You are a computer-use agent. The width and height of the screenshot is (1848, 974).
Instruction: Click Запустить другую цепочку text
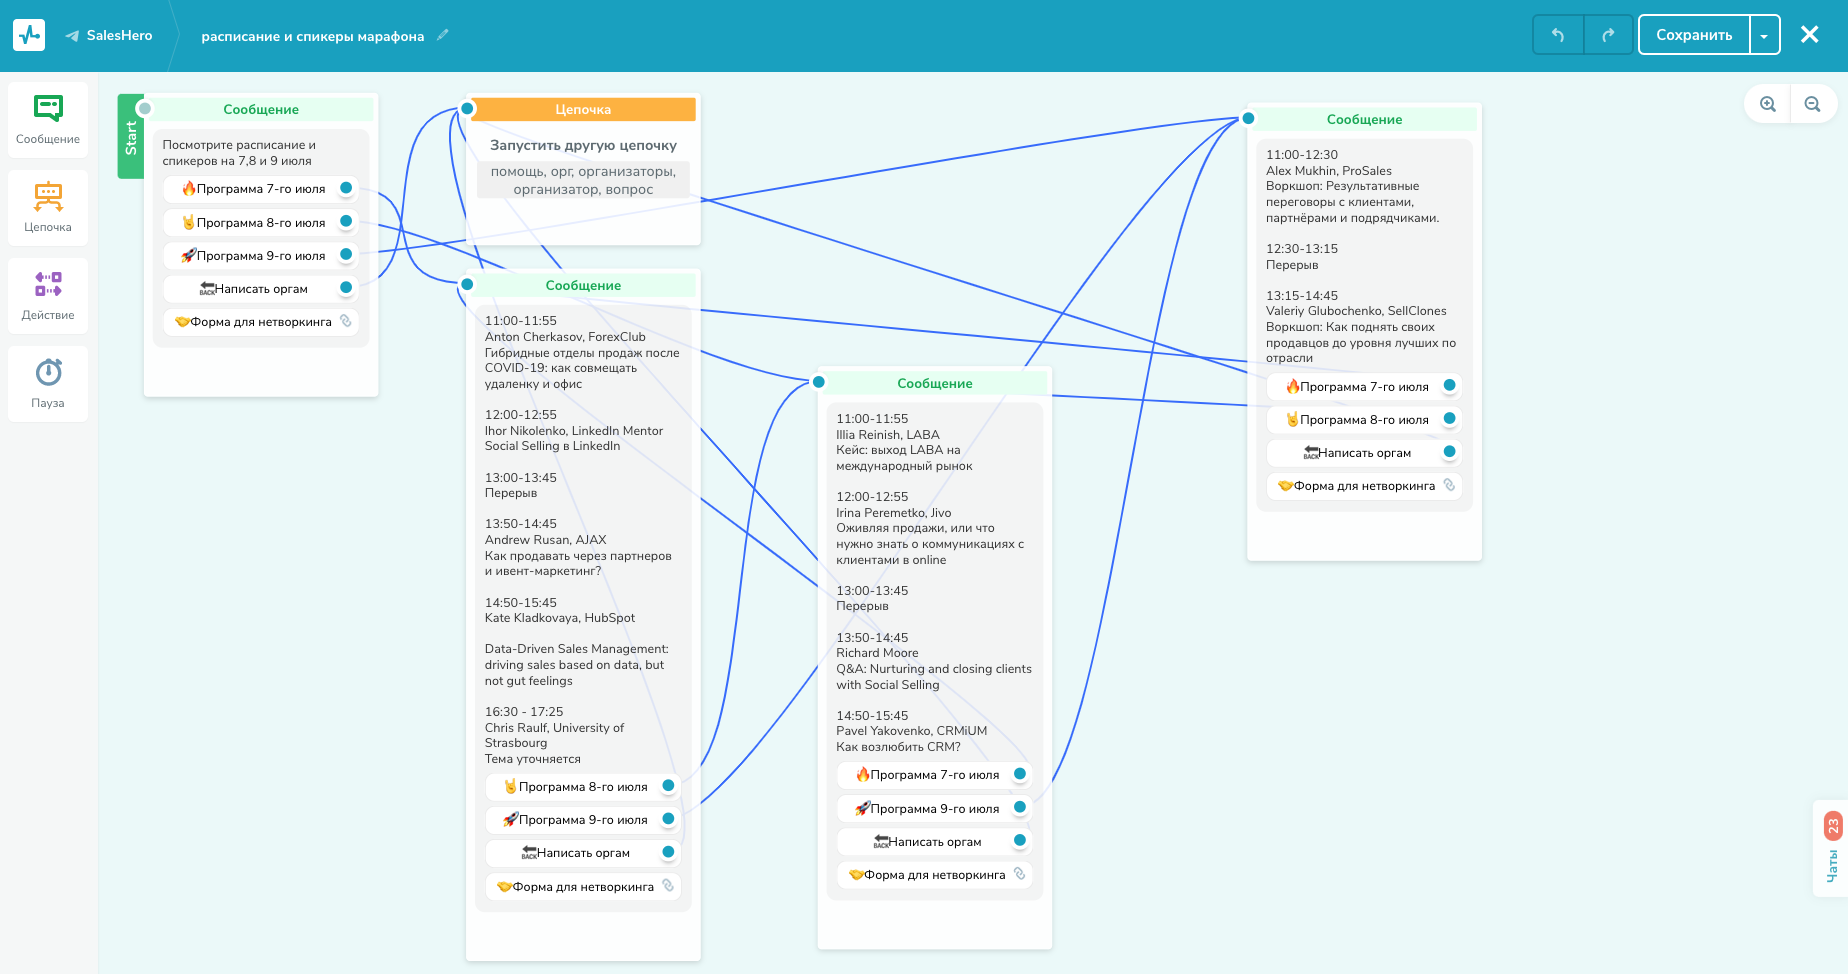(583, 145)
